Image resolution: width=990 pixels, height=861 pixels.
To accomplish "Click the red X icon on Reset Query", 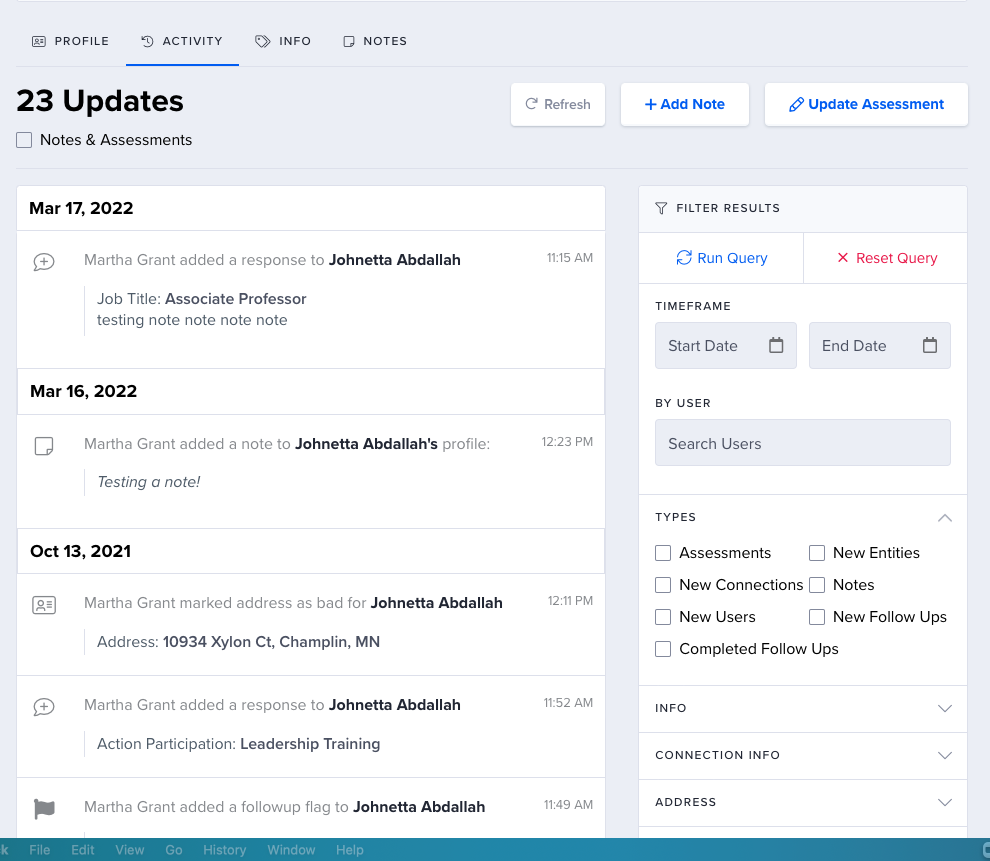I will coord(843,258).
